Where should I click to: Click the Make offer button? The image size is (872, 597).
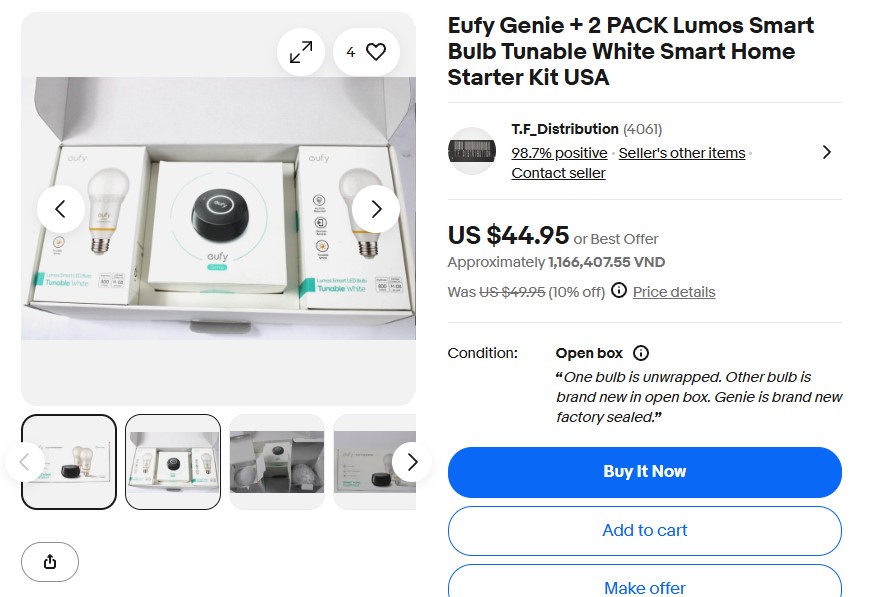644,587
